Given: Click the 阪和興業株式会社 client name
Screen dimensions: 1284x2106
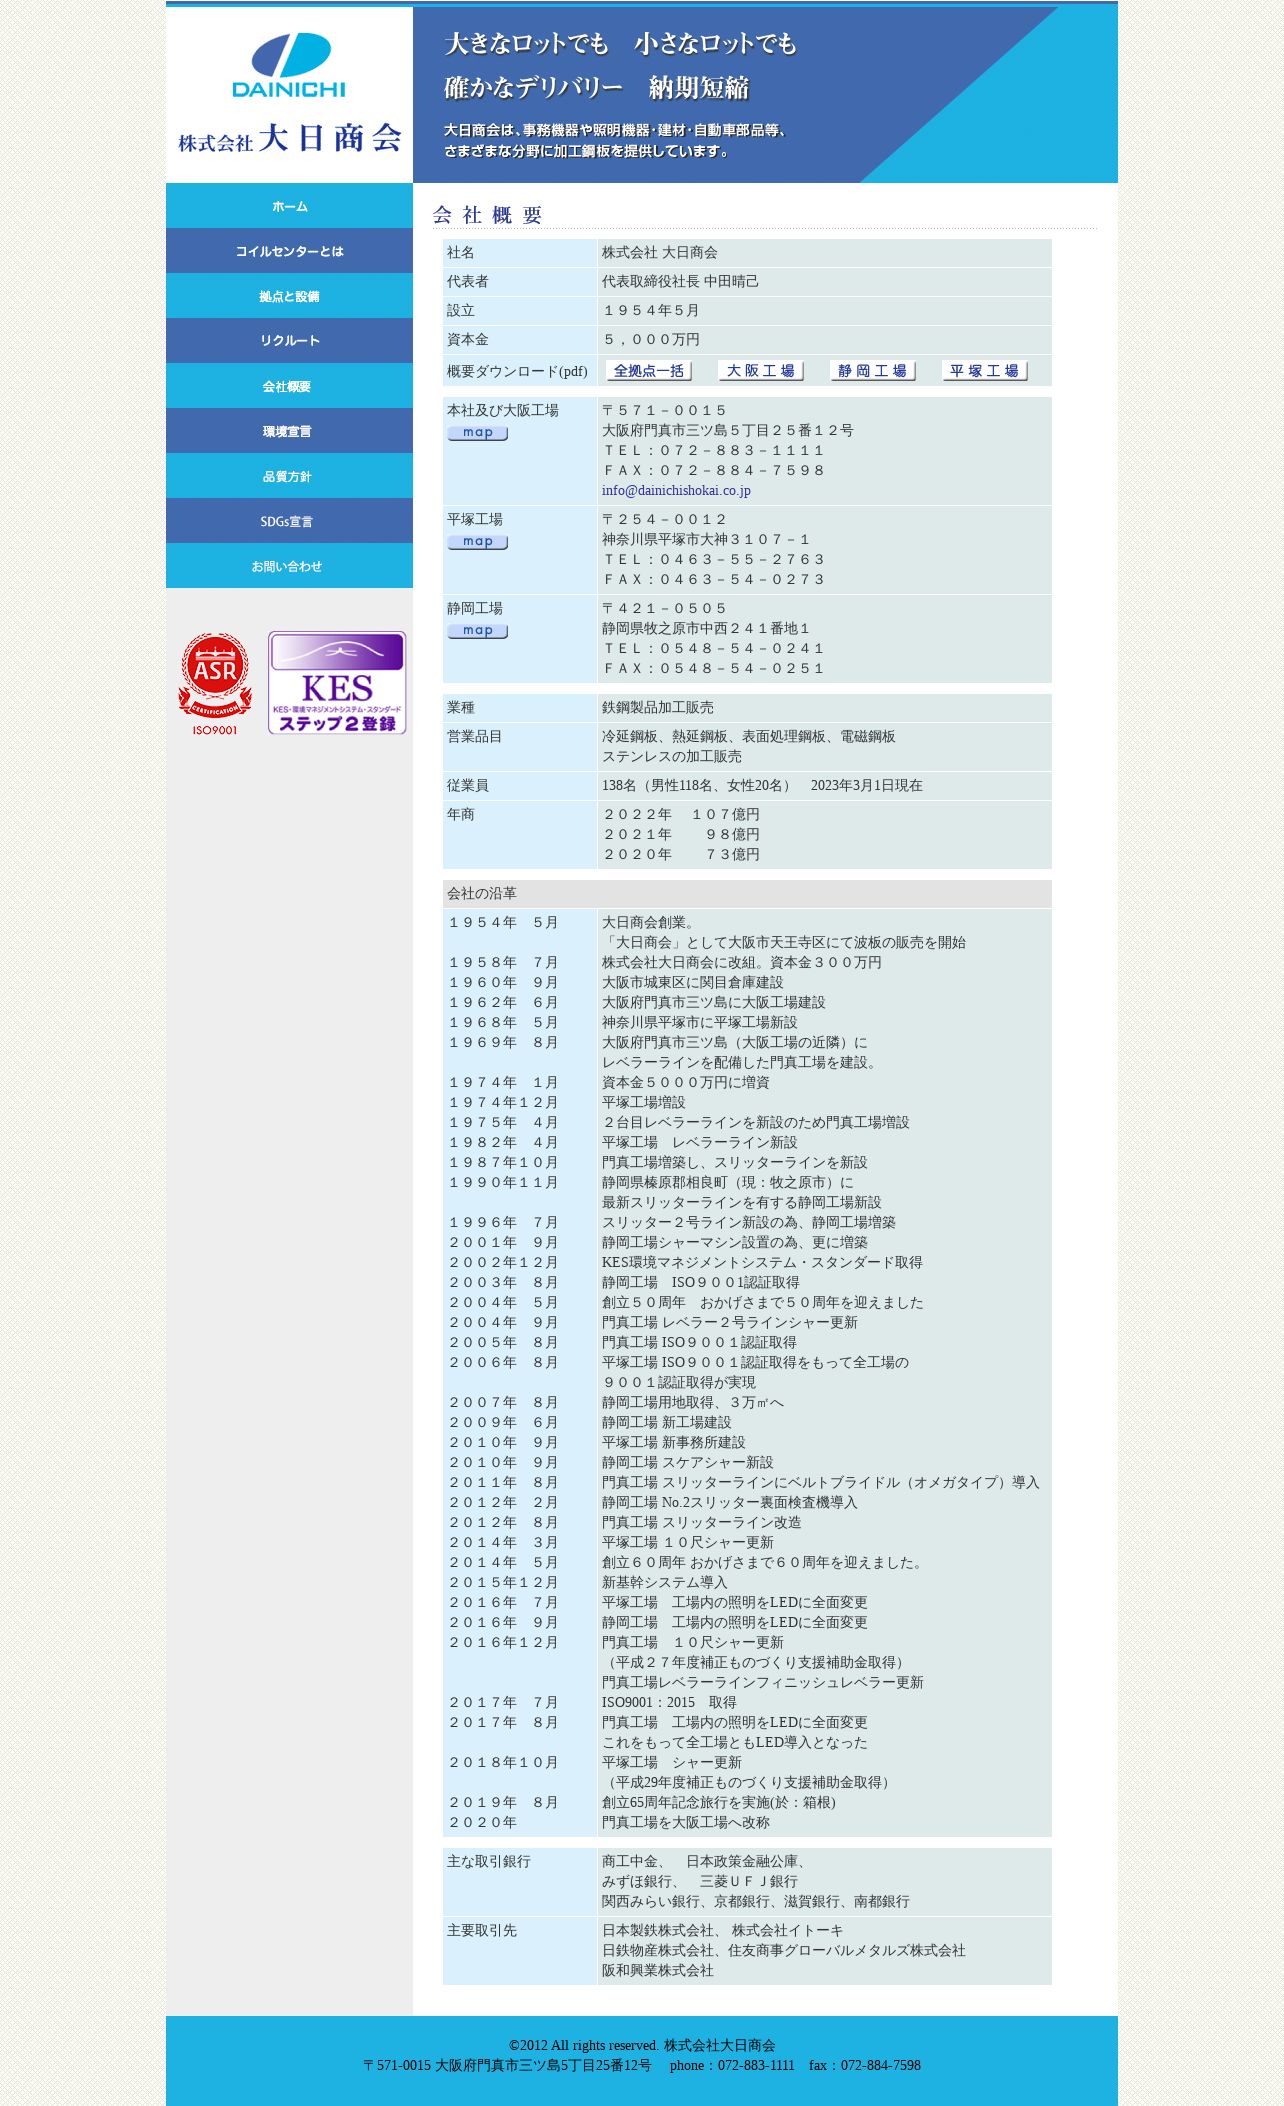Looking at the screenshot, I should (x=658, y=1971).
